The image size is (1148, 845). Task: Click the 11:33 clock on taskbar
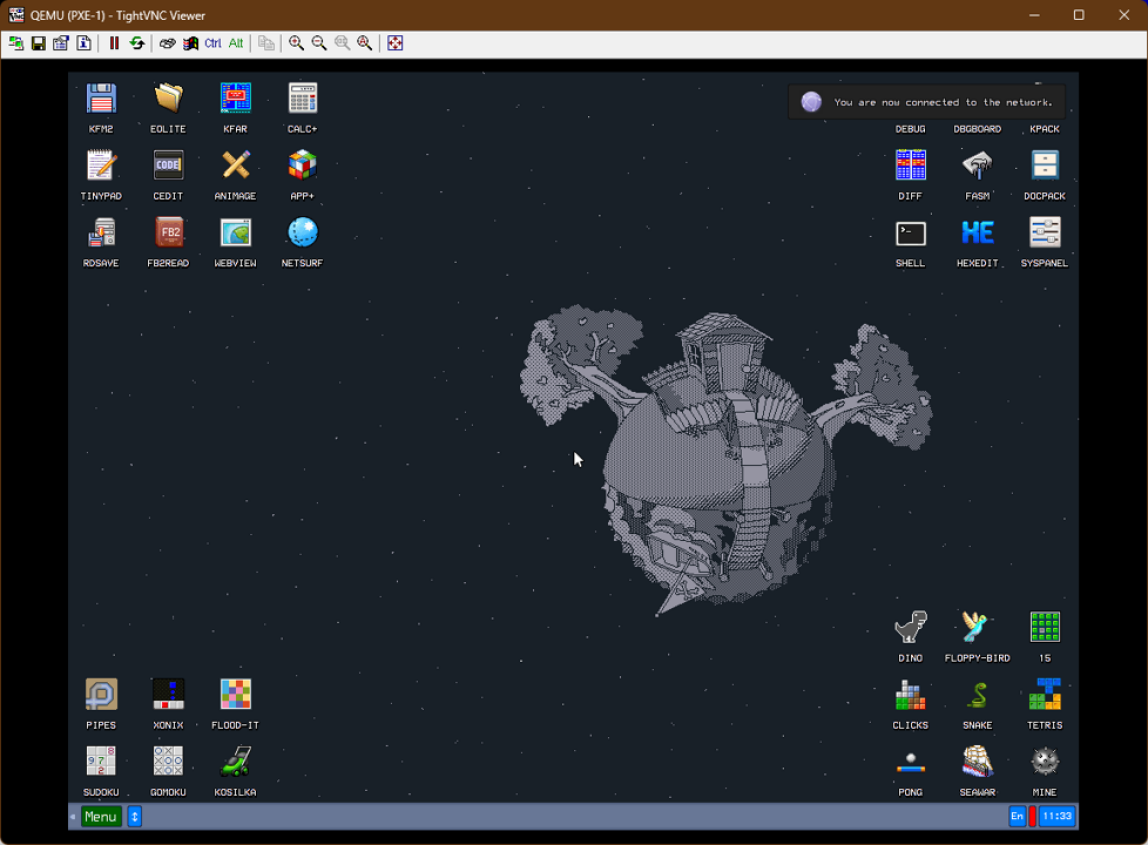(x=1057, y=817)
